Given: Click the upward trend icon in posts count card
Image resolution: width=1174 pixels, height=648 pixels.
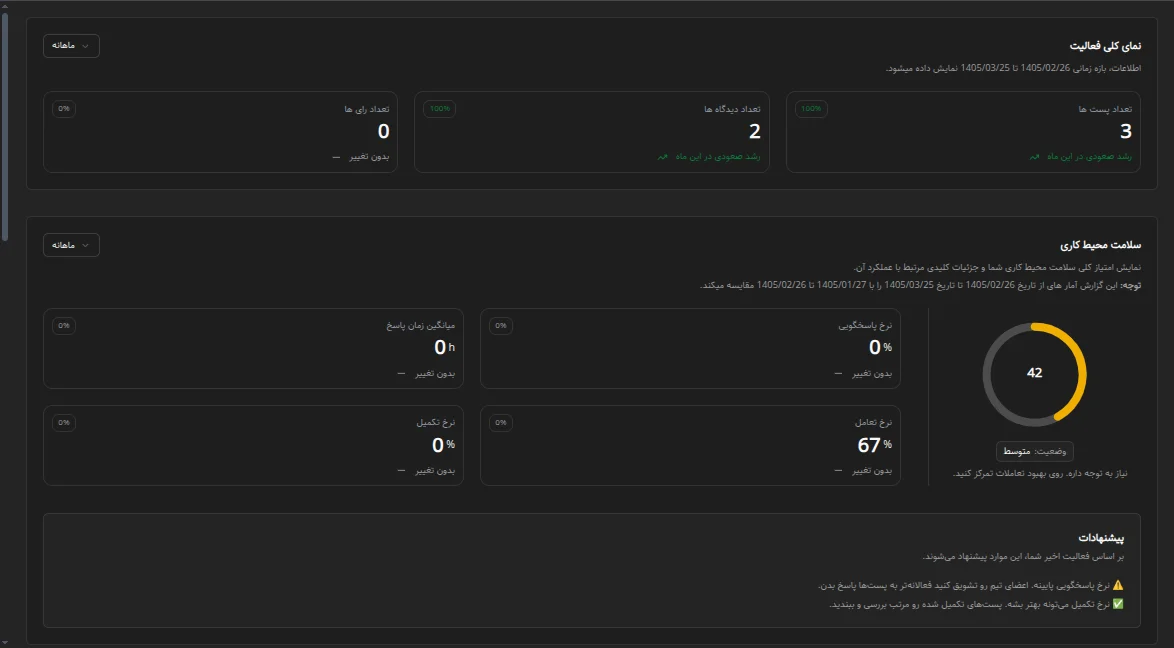Looking at the screenshot, I should [1035, 157].
